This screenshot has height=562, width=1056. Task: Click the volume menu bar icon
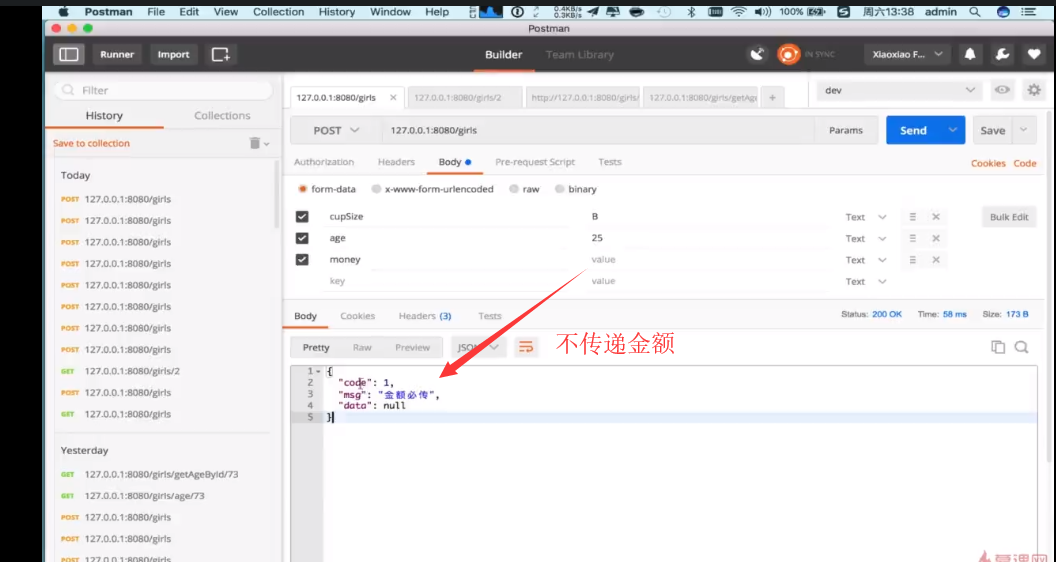(x=762, y=11)
